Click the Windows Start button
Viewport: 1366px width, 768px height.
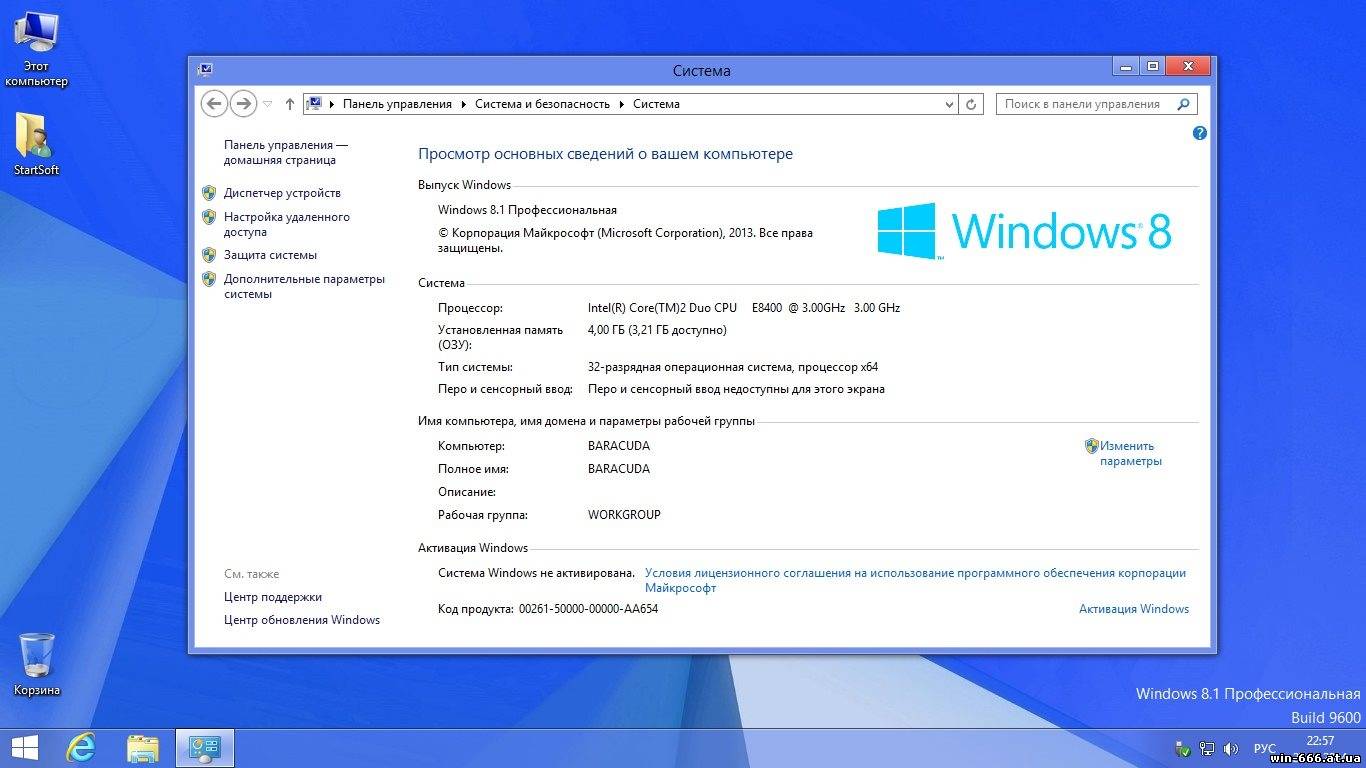[24, 748]
